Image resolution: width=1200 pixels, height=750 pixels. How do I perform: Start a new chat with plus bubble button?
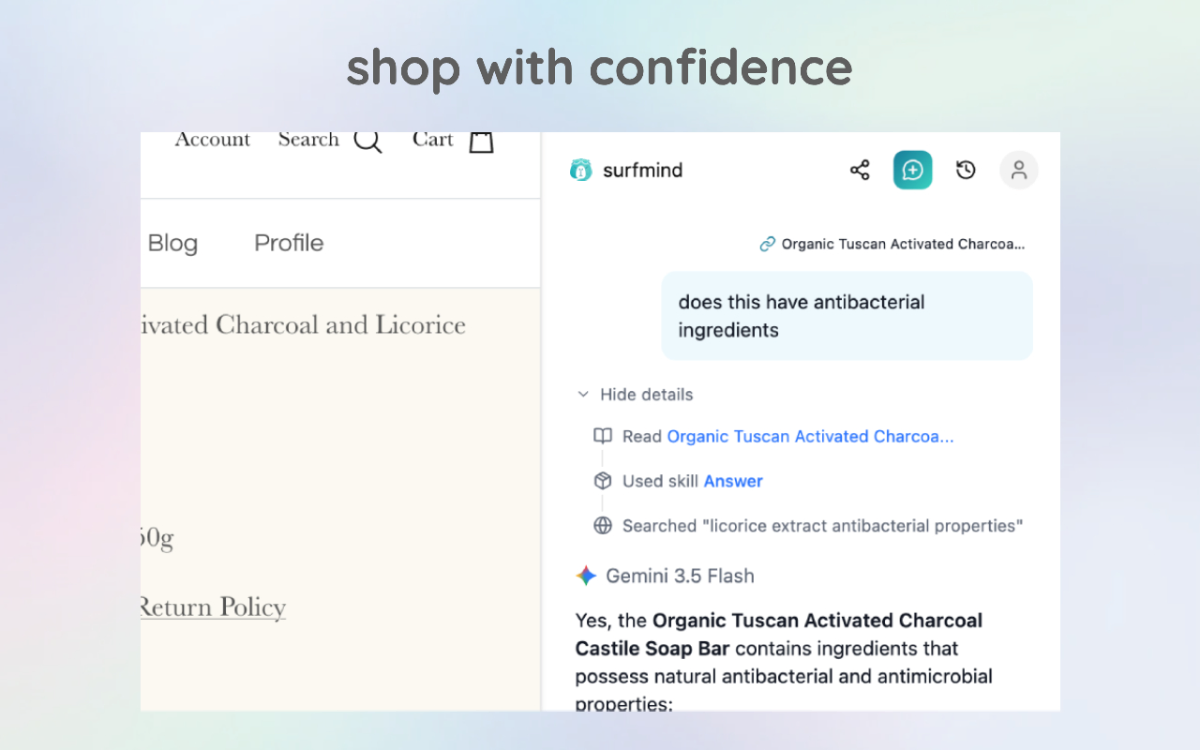[912, 170]
